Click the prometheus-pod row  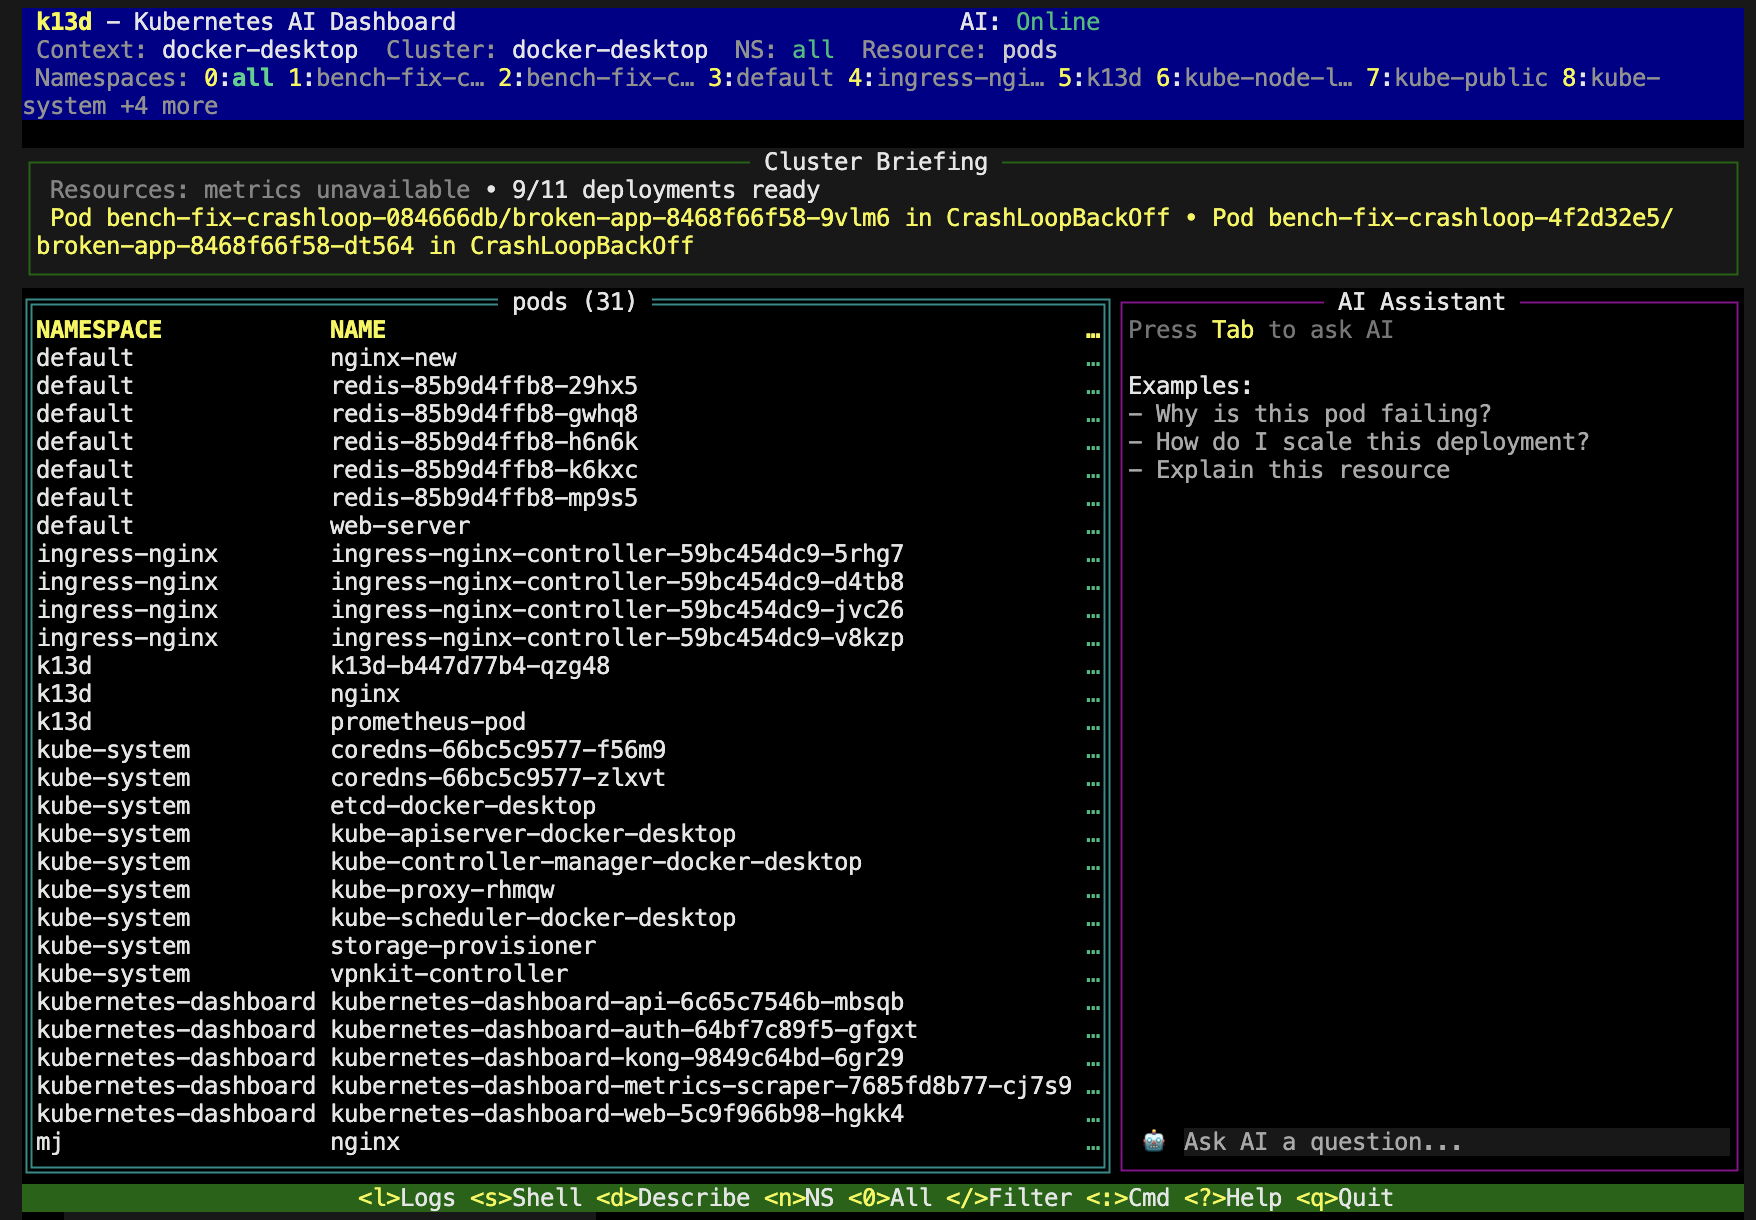[427, 722]
